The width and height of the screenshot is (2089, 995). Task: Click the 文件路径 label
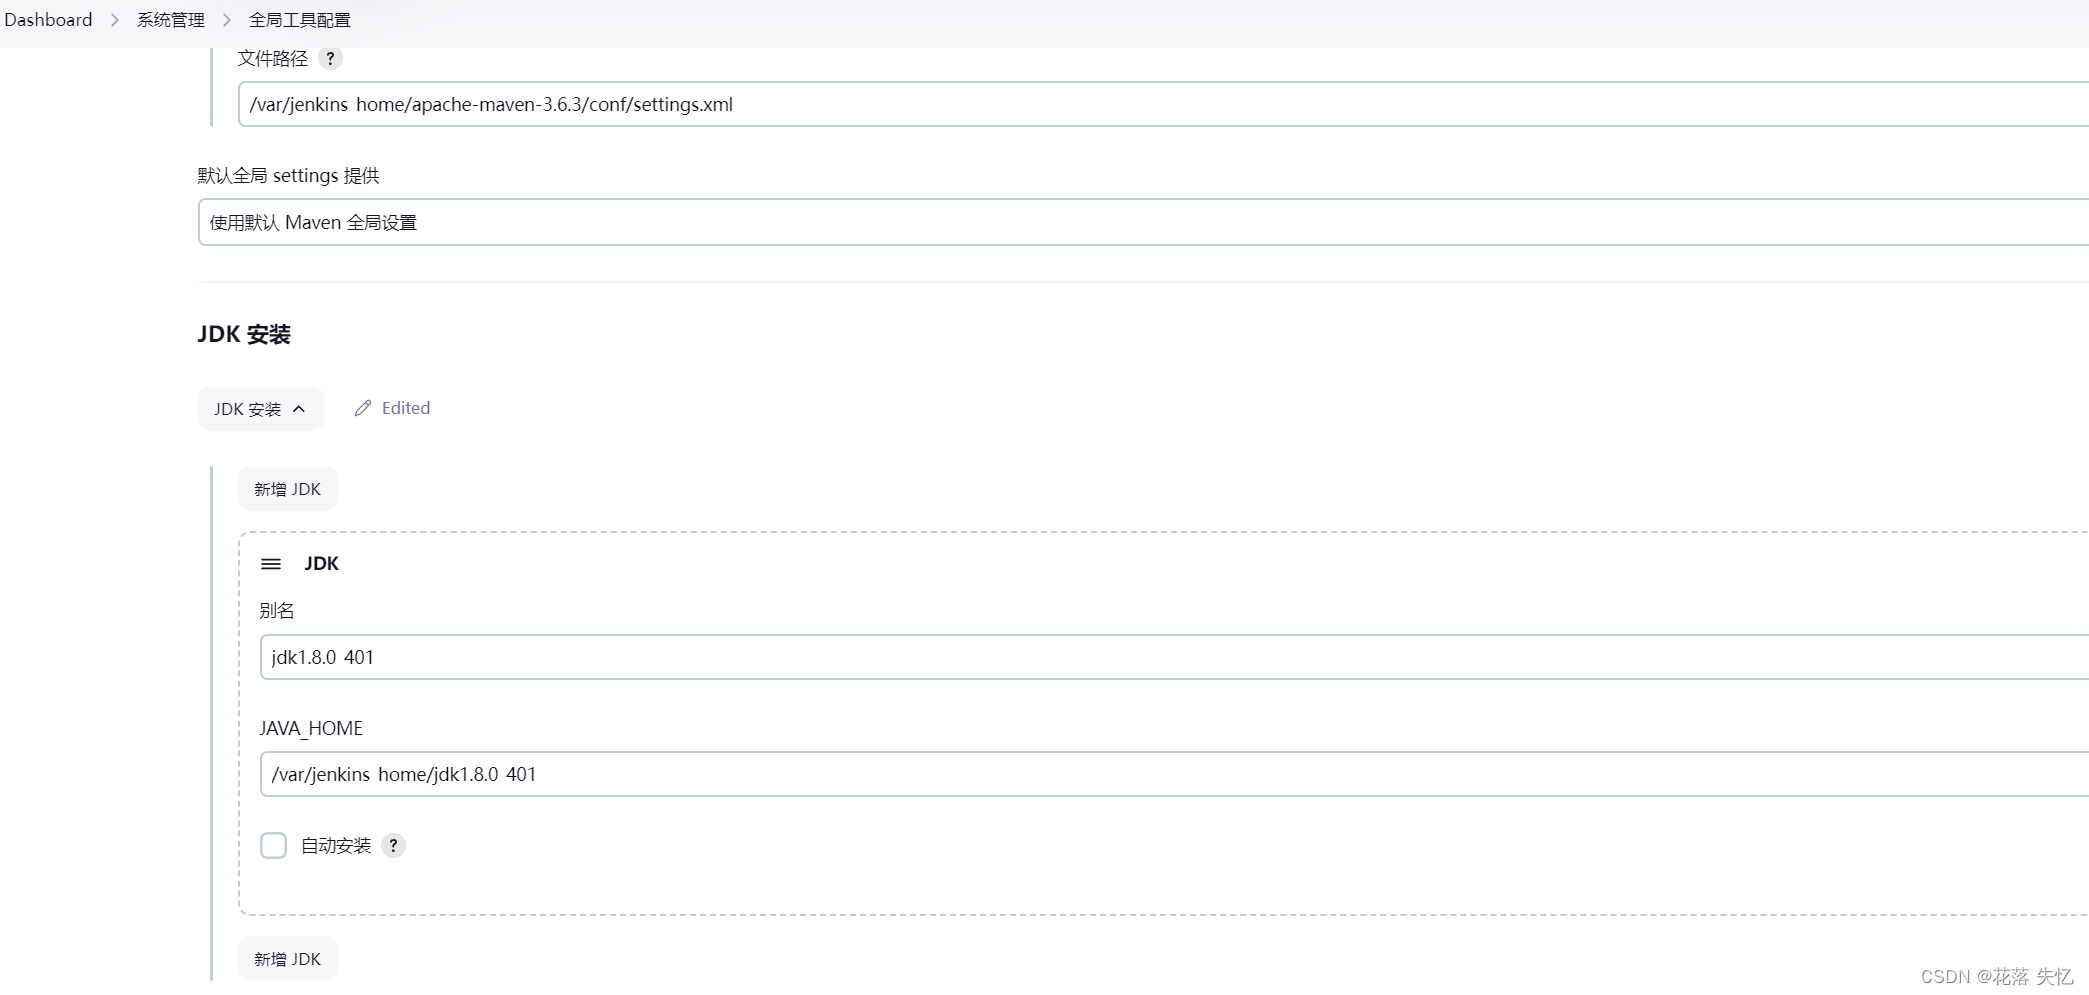coord(273,59)
